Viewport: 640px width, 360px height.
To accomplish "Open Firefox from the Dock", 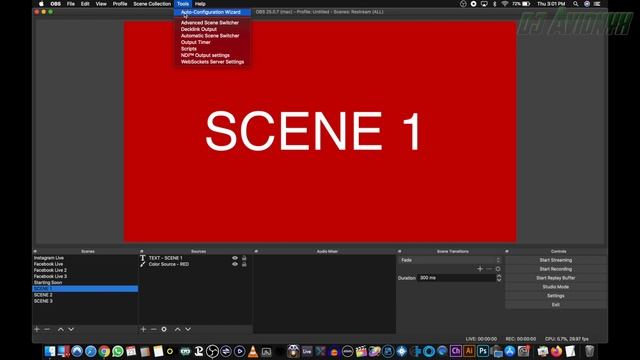I will coord(556,351).
